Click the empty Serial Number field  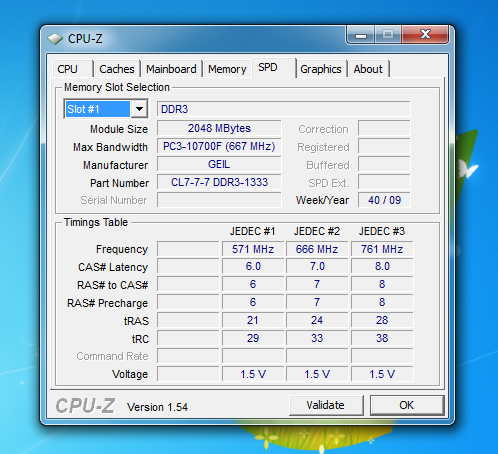[219, 200]
